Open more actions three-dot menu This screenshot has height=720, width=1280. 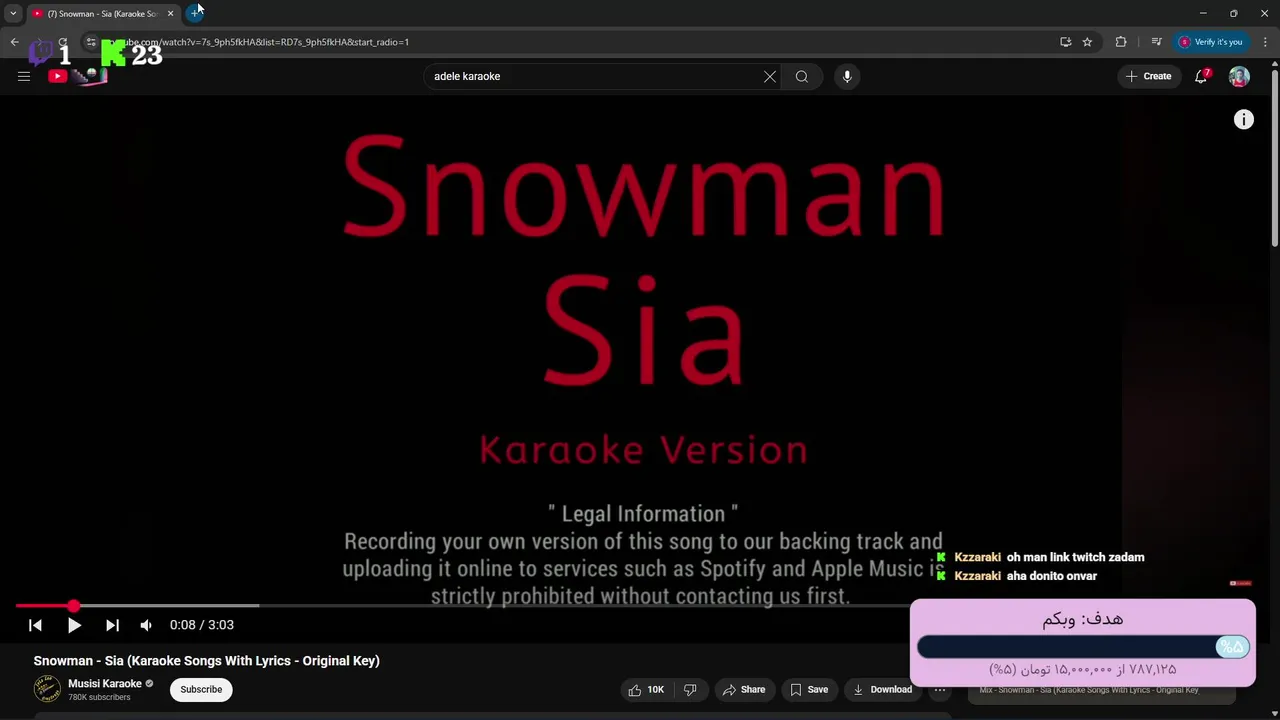940,689
